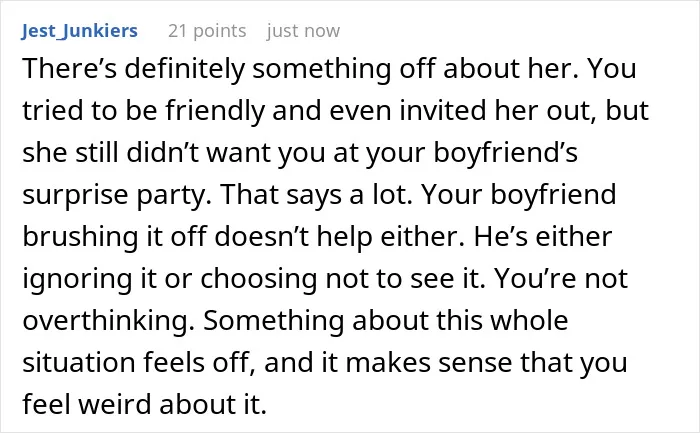Click the first word 'There's' in the comment
The image size is (700, 433).
coord(69,69)
